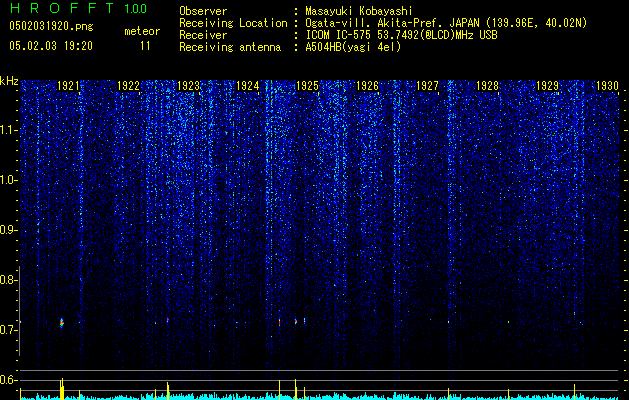629x400 pixels.
Task: Click the 1927 time marker
Action: tap(427, 85)
